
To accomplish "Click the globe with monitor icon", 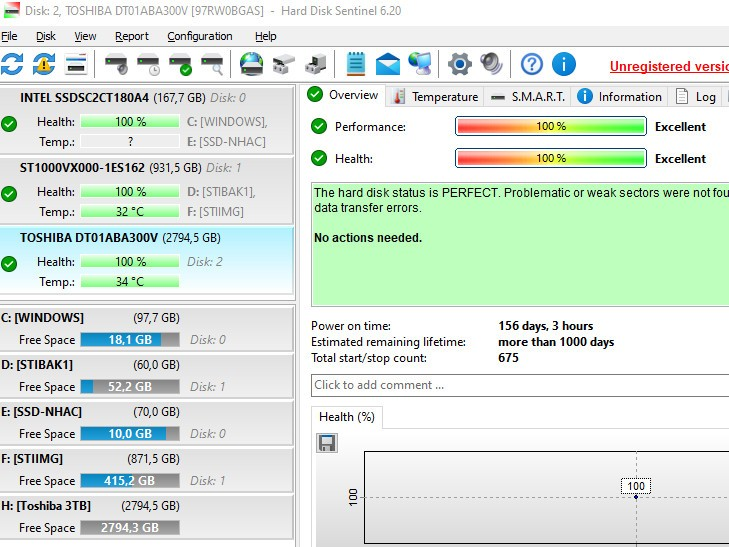I will point(420,64).
